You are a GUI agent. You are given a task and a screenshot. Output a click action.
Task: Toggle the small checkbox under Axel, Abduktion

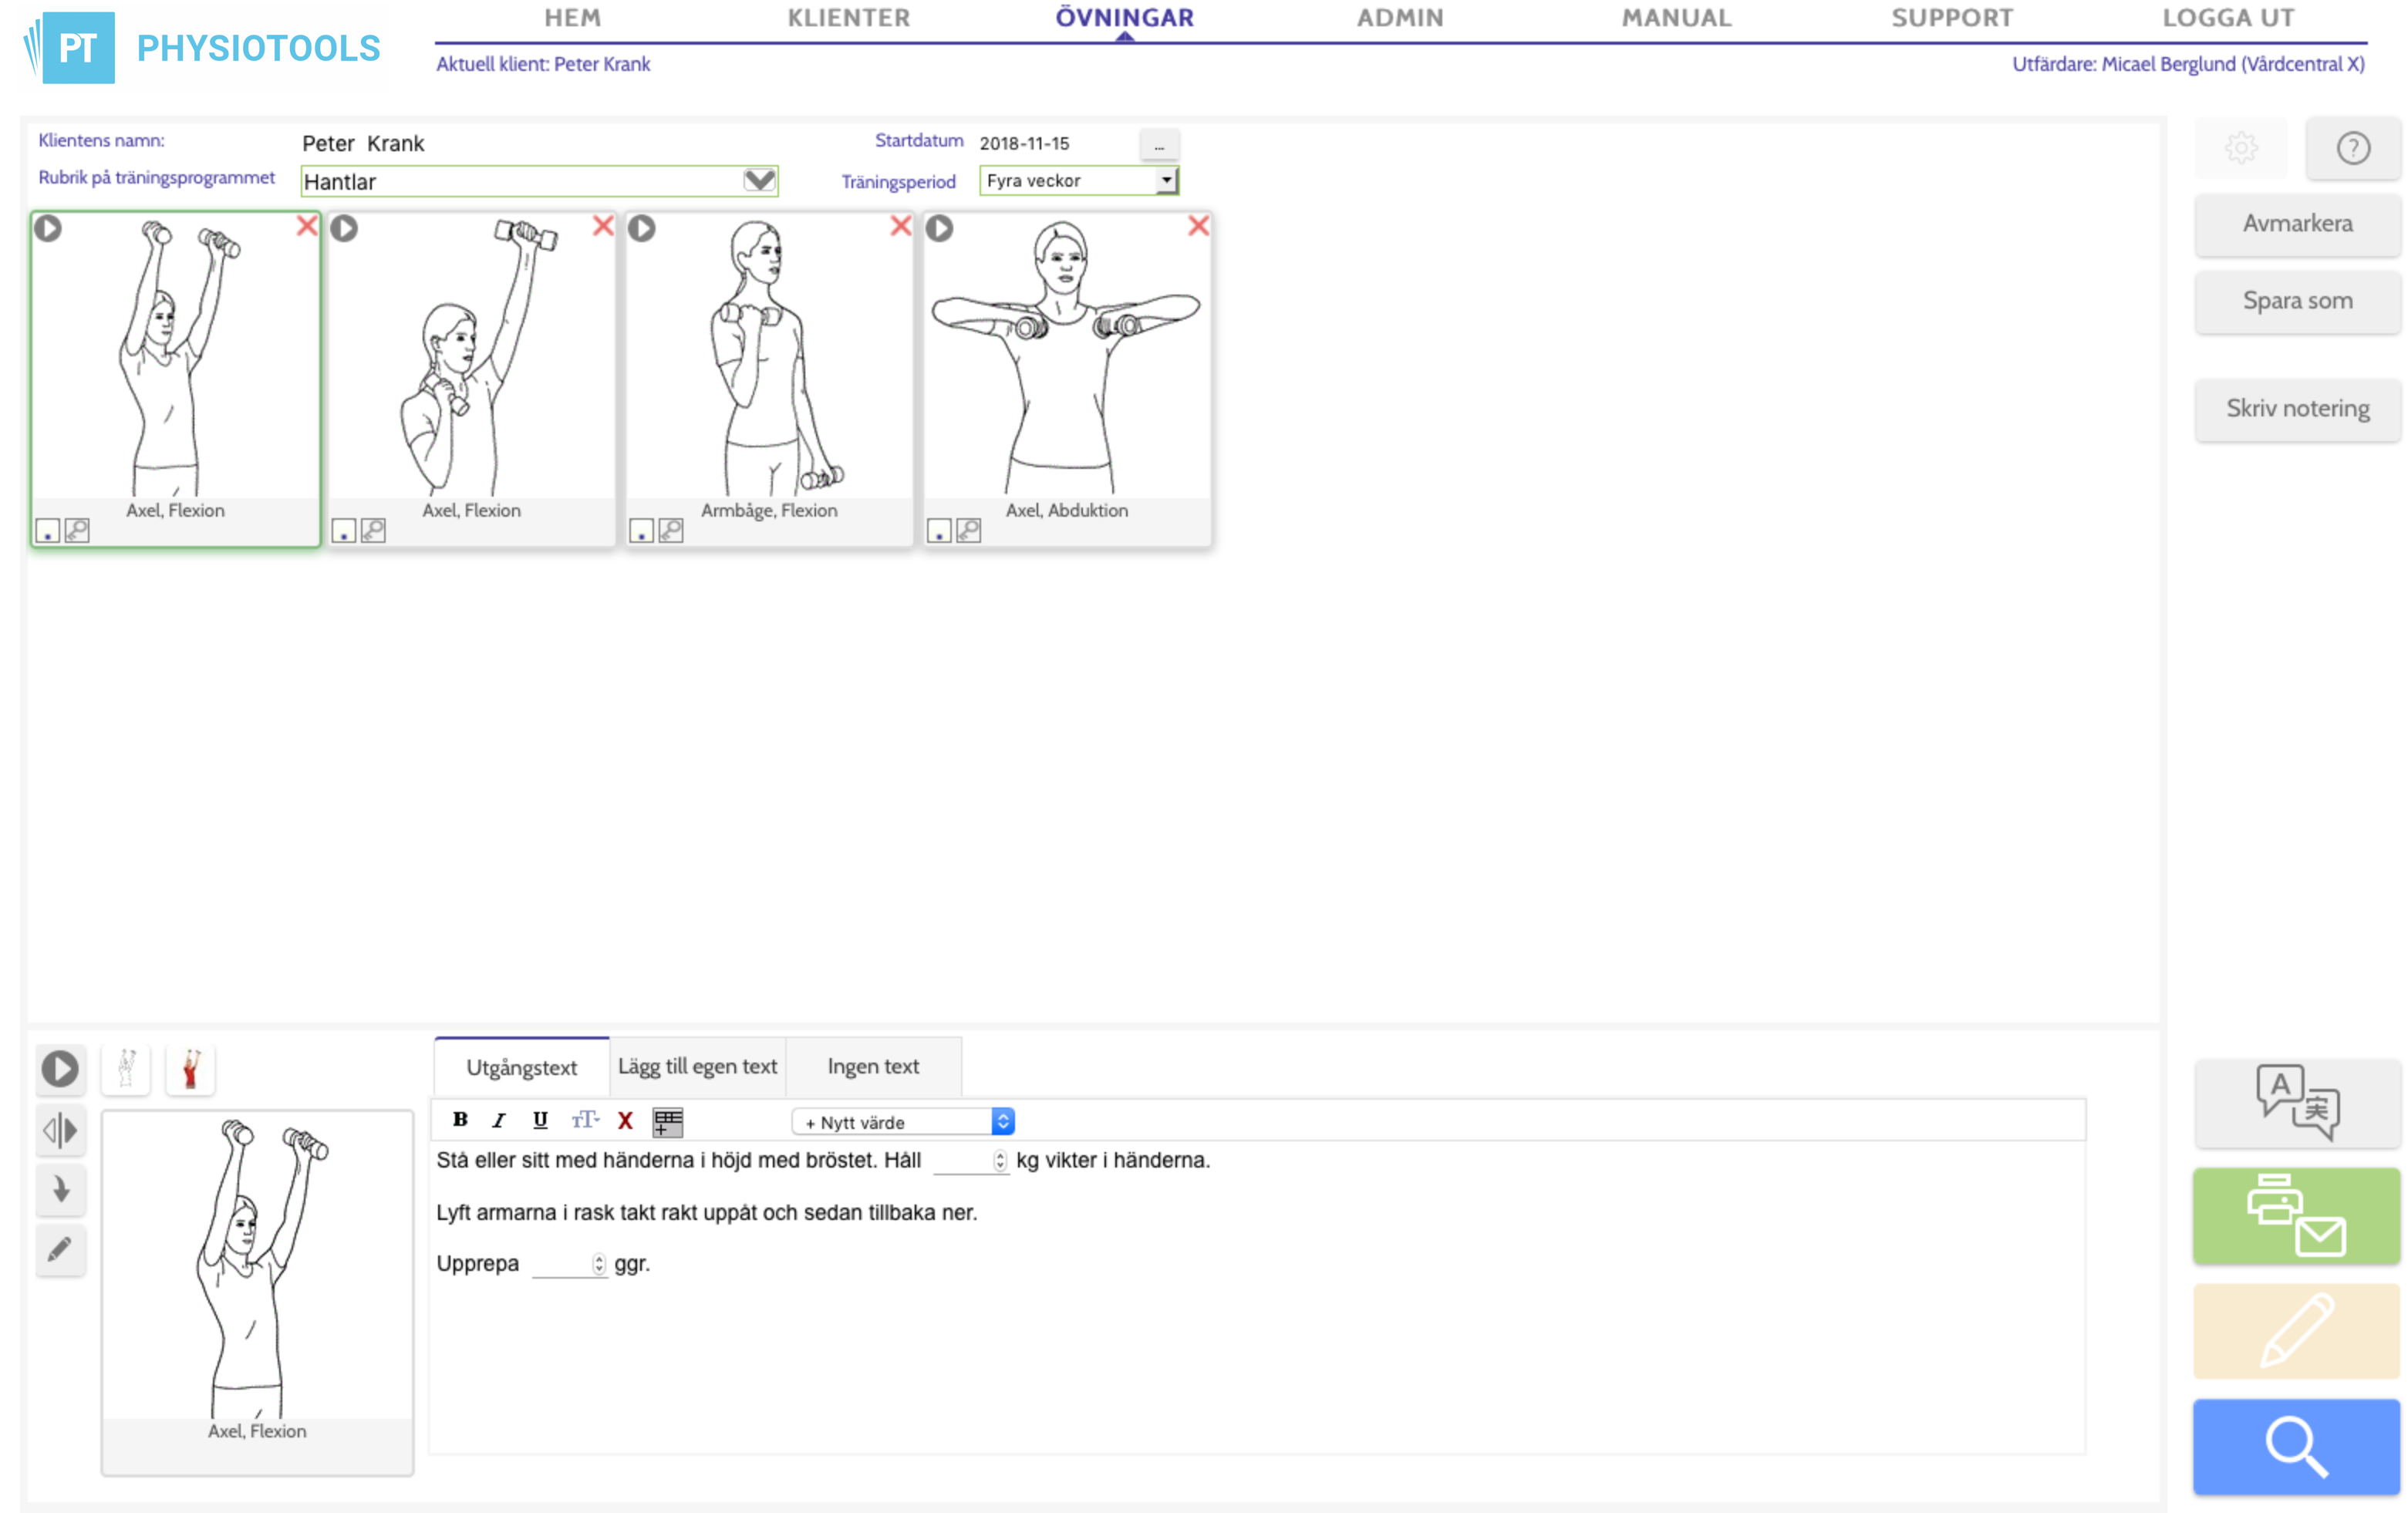pos(938,531)
